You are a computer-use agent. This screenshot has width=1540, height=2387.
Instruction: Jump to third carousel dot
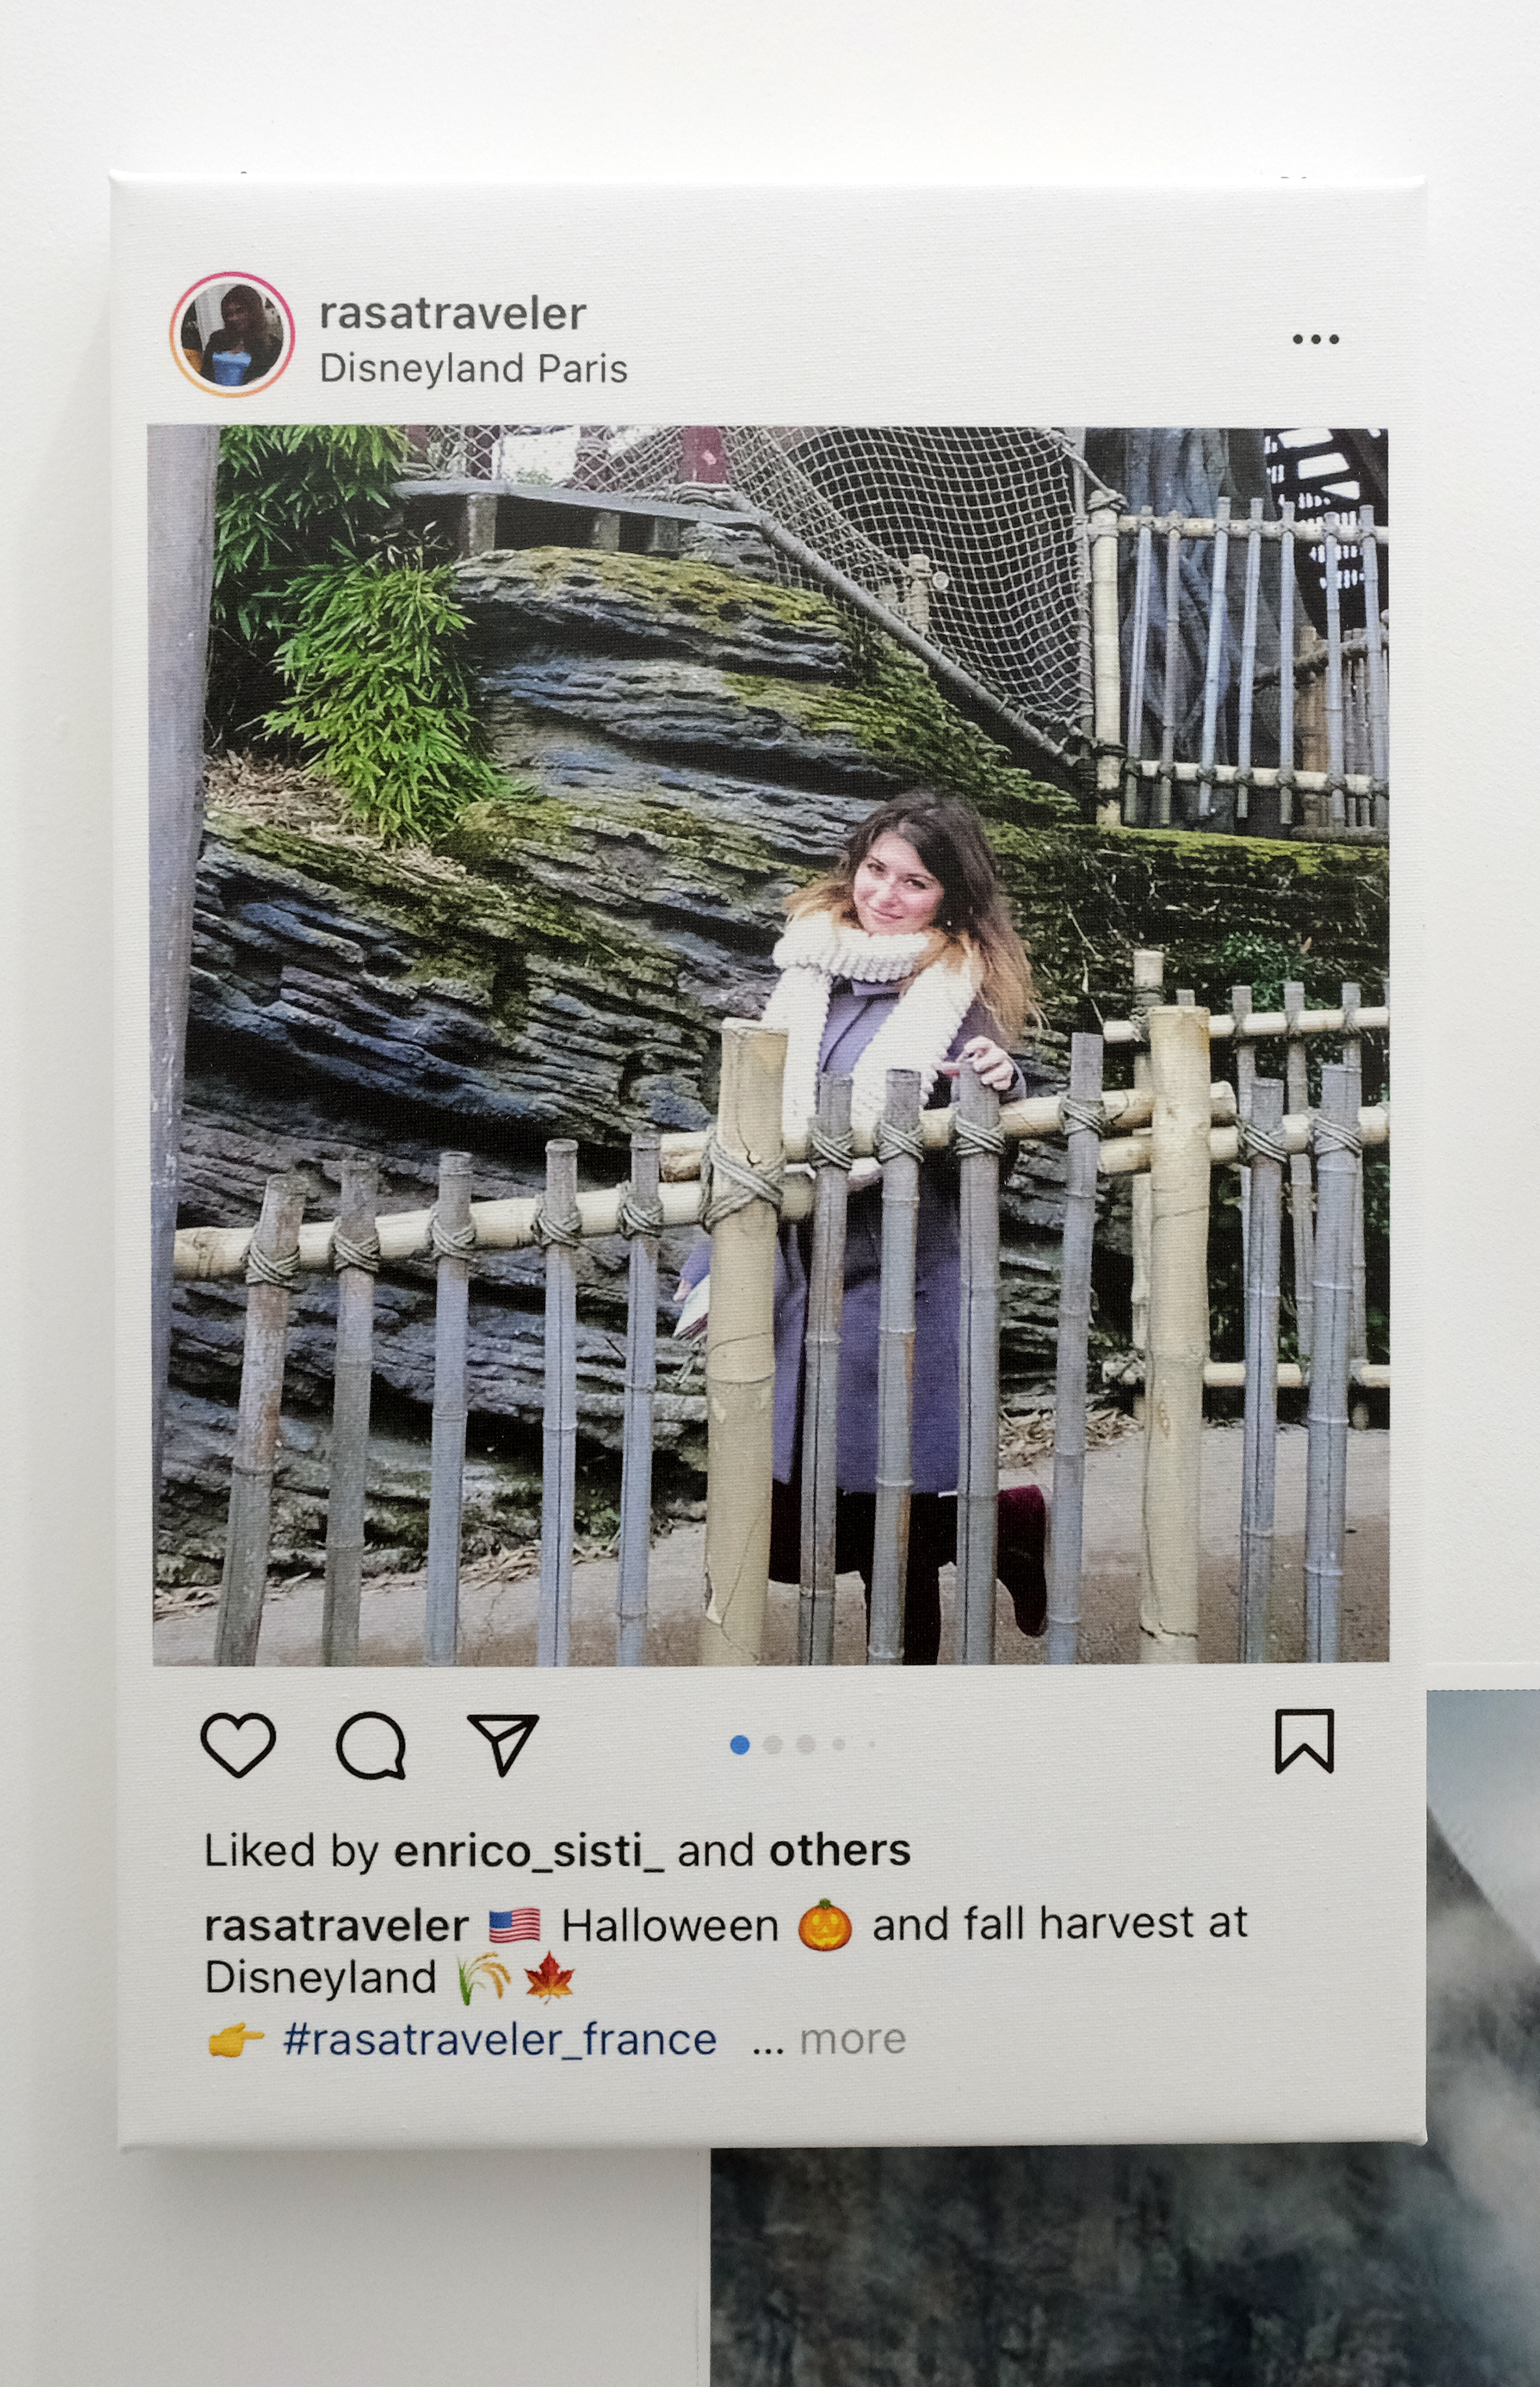tap(805, 1745)
